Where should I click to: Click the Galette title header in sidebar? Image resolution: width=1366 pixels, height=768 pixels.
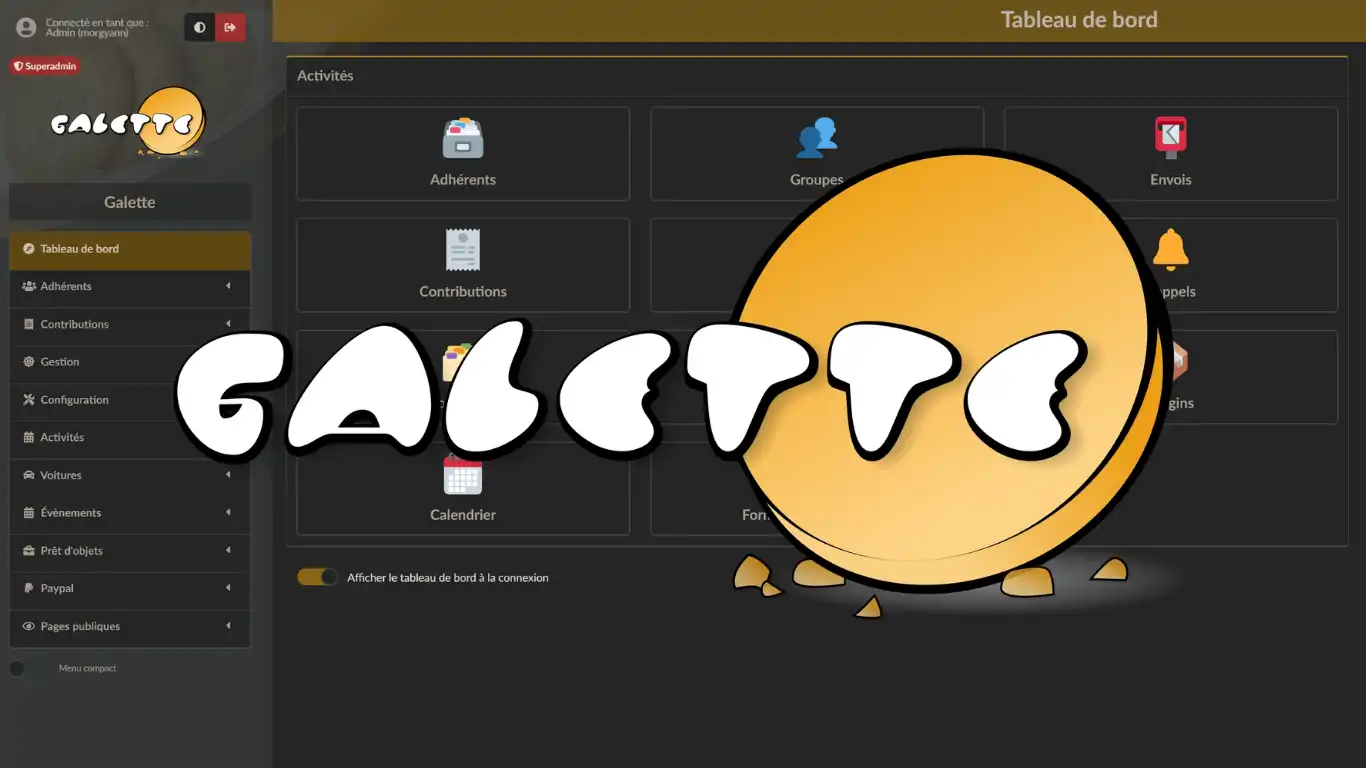click(x=130, y=202)
